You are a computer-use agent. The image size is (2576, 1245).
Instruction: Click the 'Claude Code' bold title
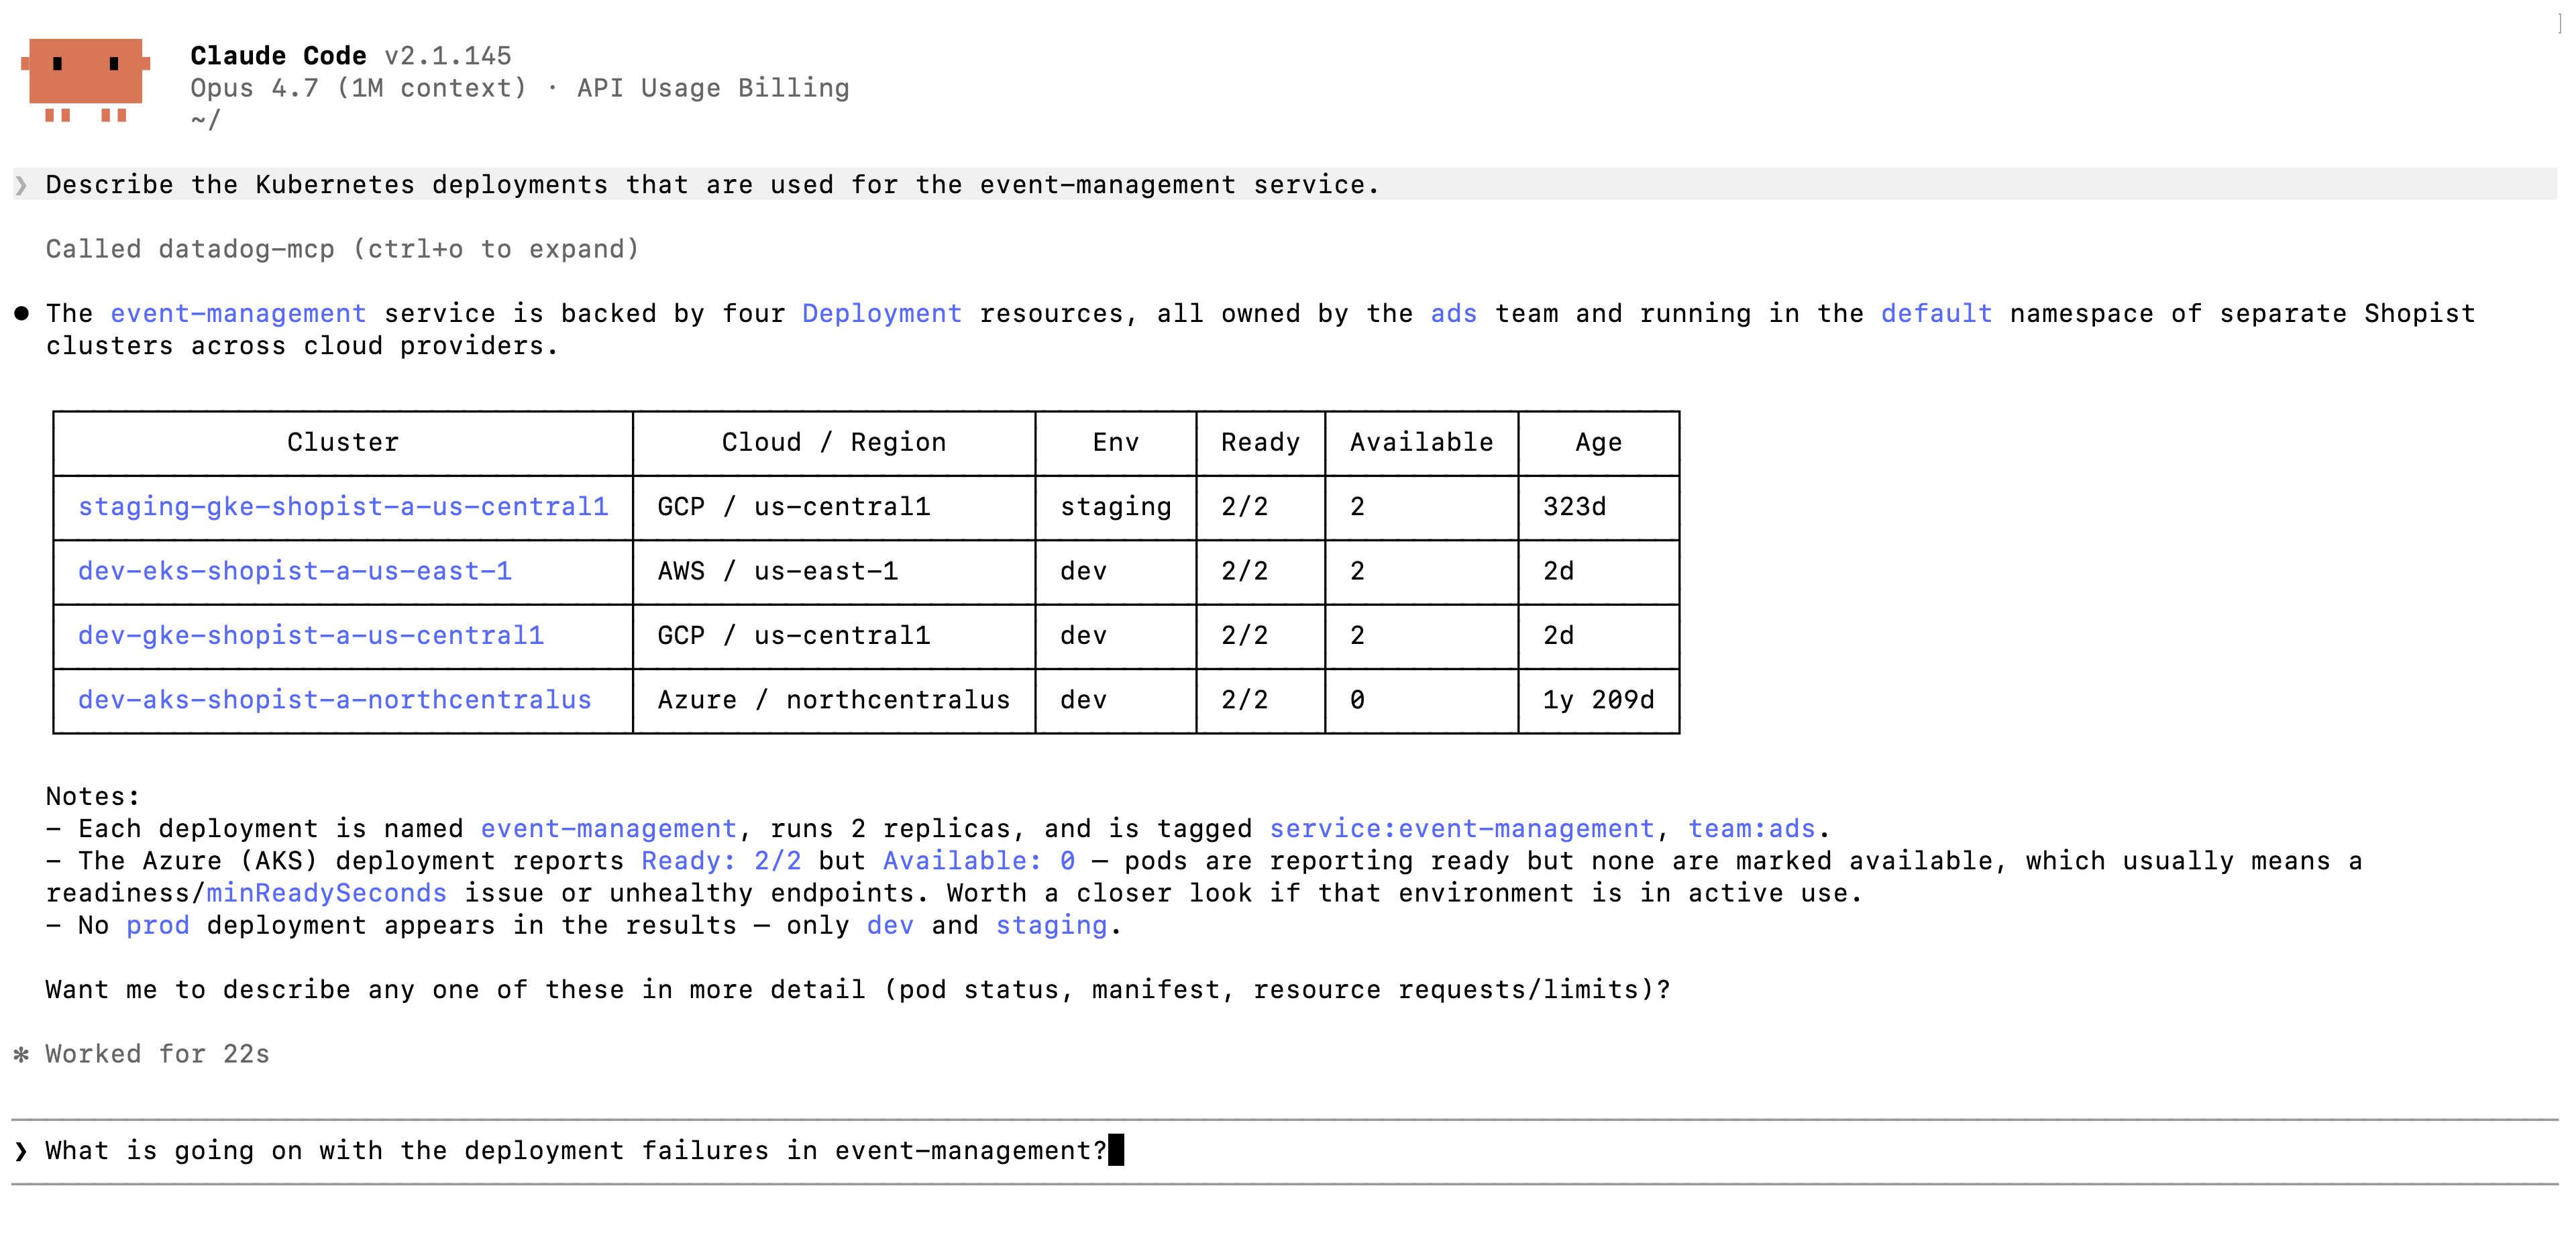(x=279, y=56)
